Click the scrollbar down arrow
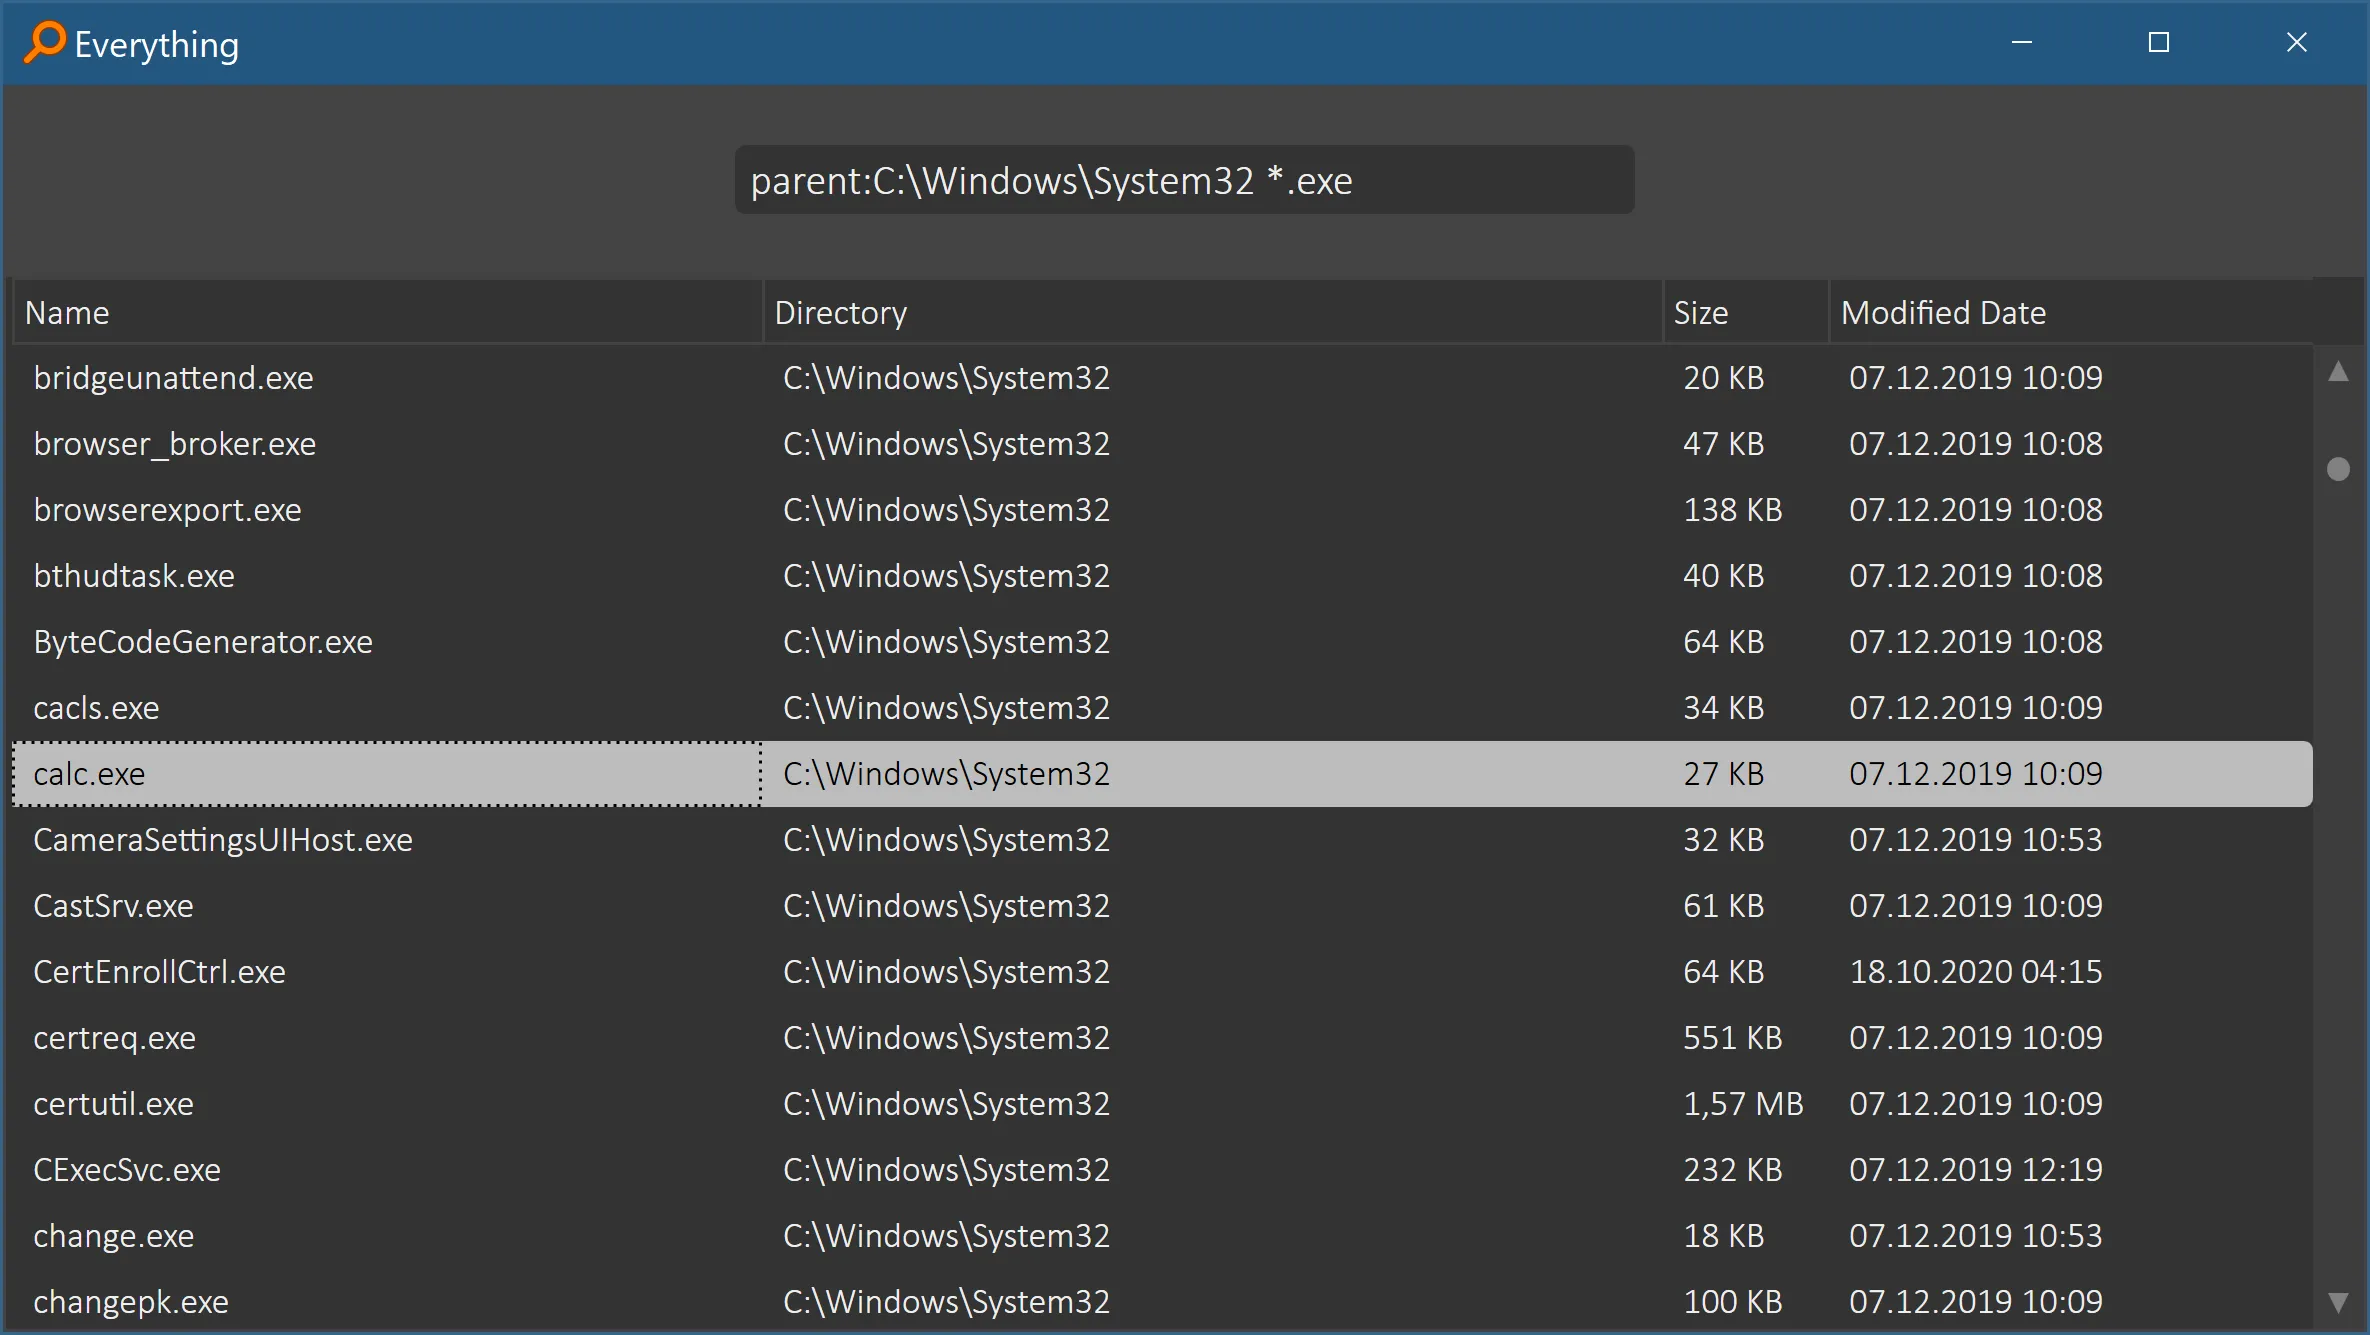Screen dimensions: 2370x1335 (2339, 1301)
